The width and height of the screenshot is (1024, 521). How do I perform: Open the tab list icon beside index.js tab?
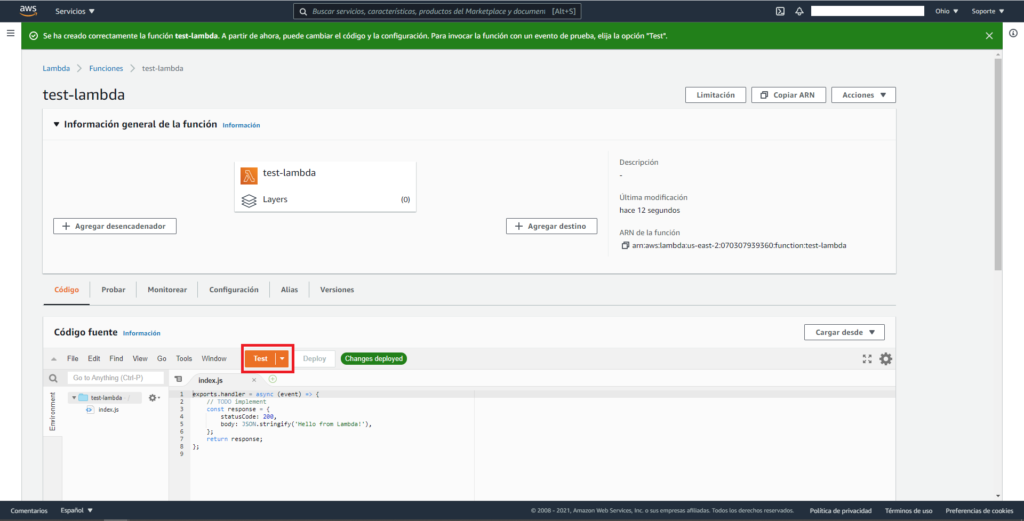pos(178,379)
